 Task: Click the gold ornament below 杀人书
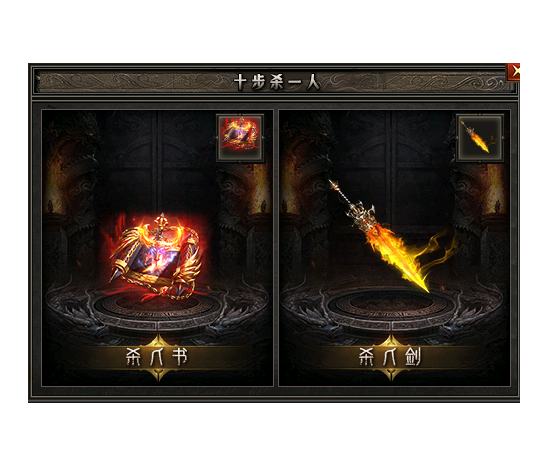[158, 374]
